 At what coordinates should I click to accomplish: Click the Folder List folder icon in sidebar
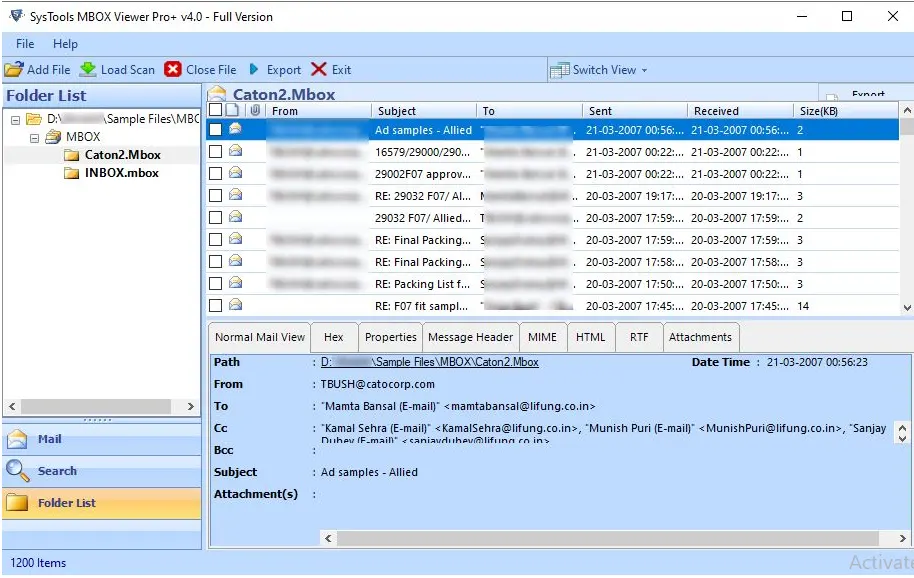pos(17,503)
